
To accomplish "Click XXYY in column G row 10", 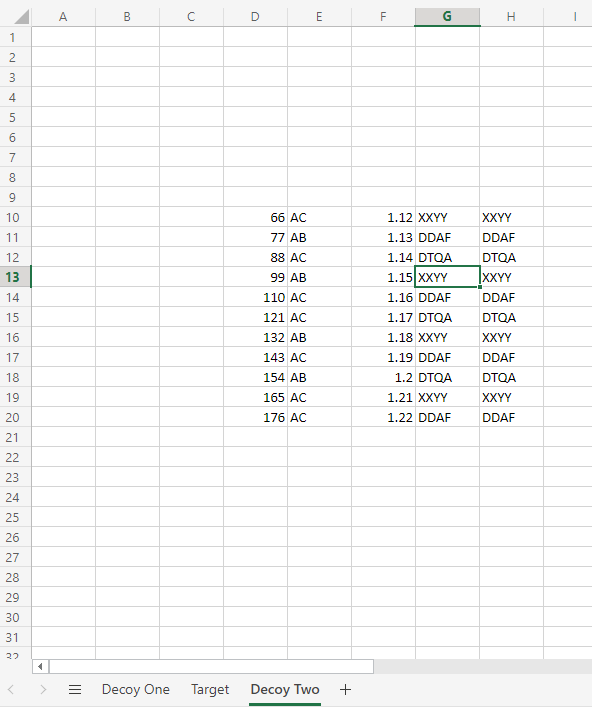I will pyautogui.click(x=447, y=217).
